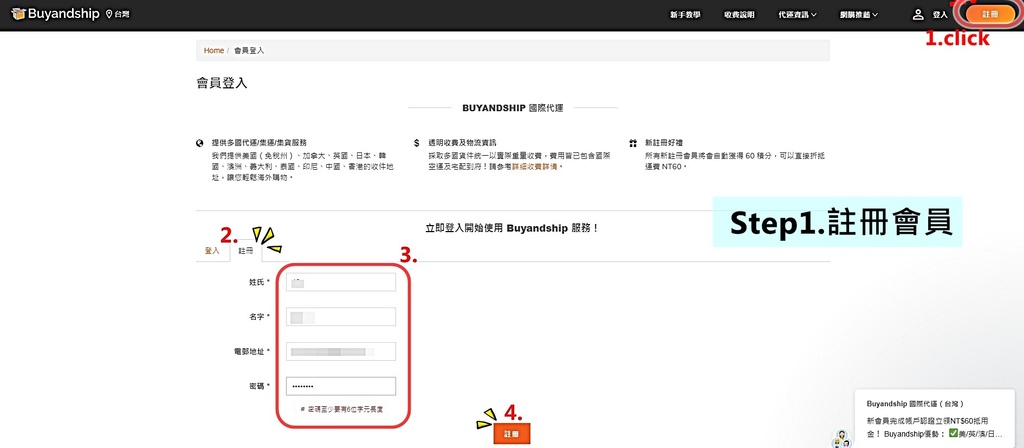Click the 台灣 location pin icon
The width and height of the screenshot is (1024, 448).
(x=109, y=14)
